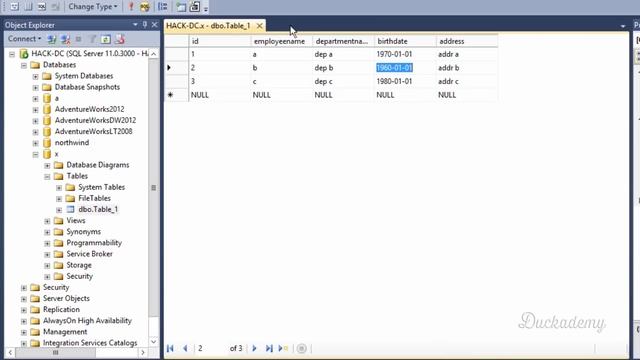640x360 pixels.
Task: Go to the first record
Action: tap(170, 349)
